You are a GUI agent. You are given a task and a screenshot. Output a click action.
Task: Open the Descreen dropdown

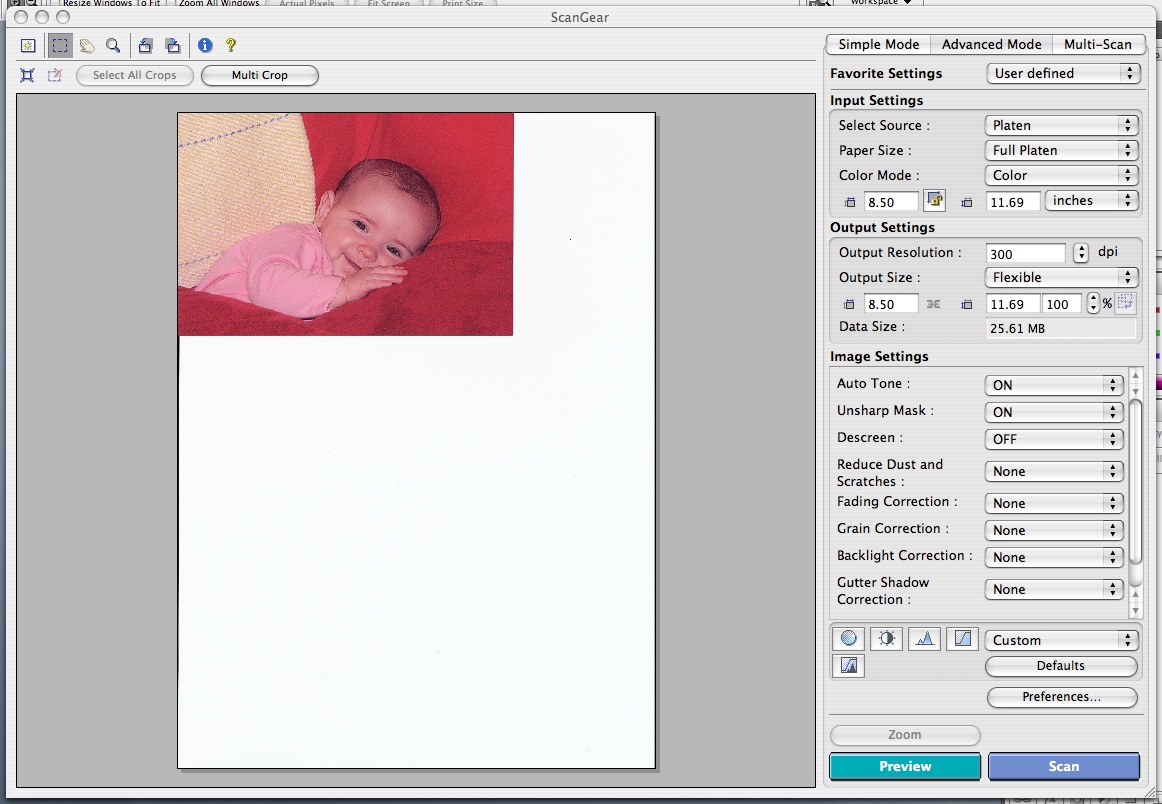coord(1054,439)
